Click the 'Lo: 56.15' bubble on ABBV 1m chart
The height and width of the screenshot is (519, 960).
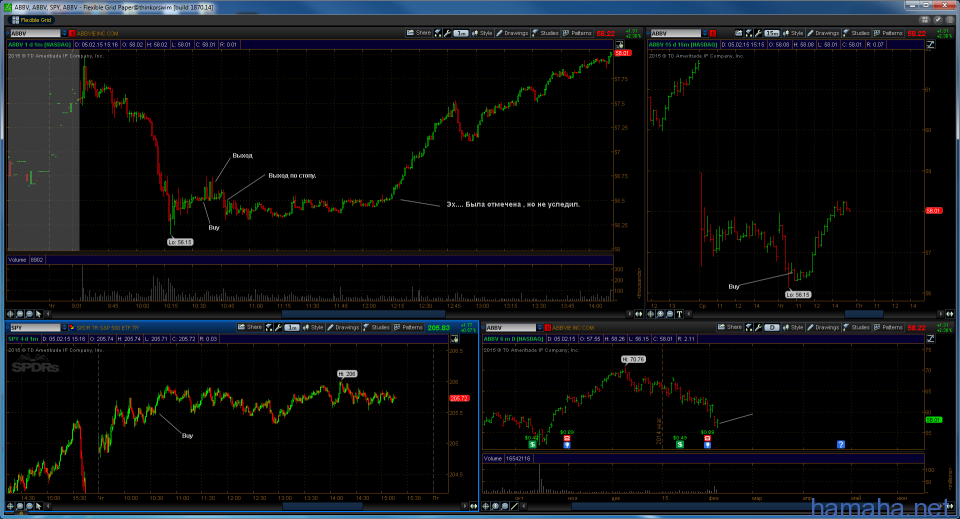pyautogui.click(x=180, y=242)
